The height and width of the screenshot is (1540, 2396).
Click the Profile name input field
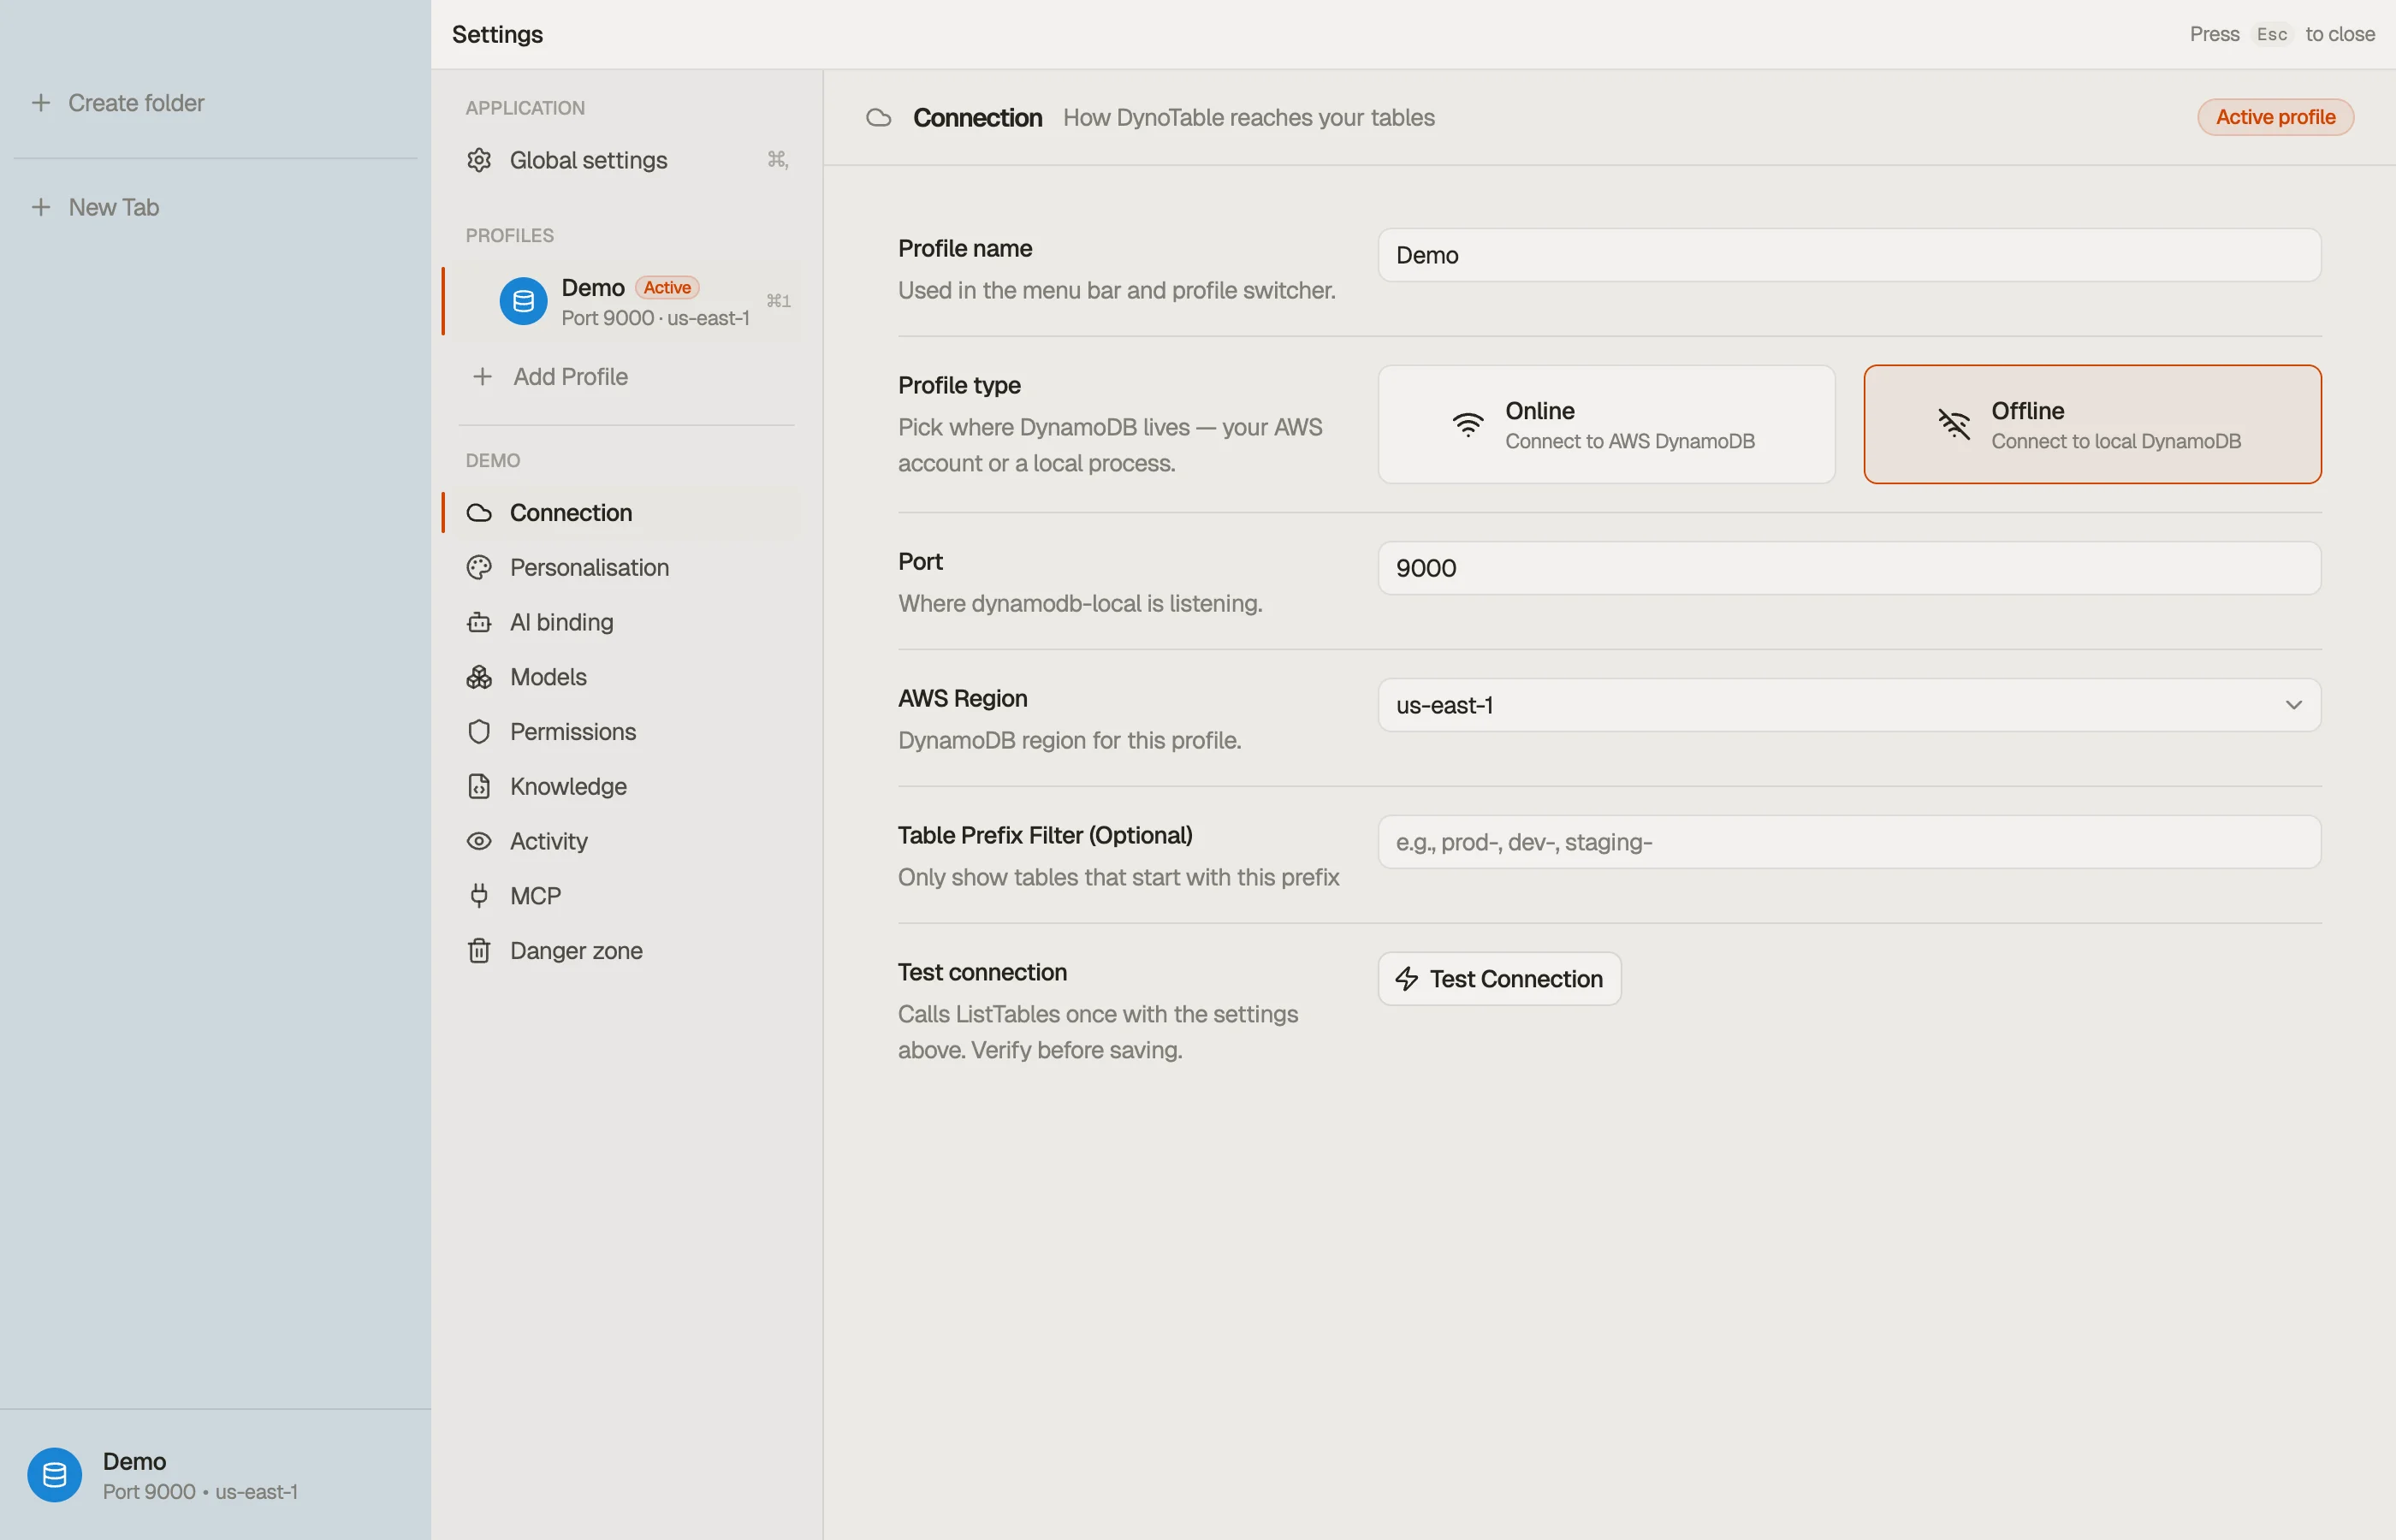tap(1849, 255)
